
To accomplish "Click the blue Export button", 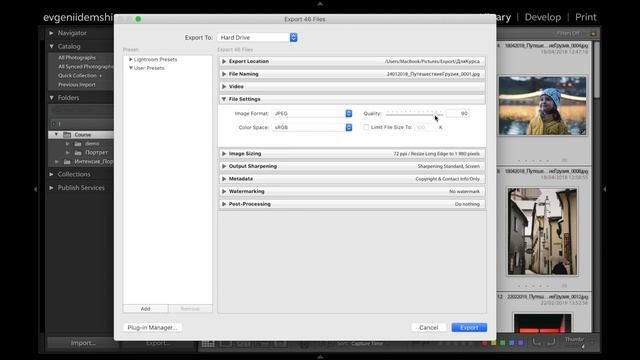I will pyautogui.click(x=469, y=327).
